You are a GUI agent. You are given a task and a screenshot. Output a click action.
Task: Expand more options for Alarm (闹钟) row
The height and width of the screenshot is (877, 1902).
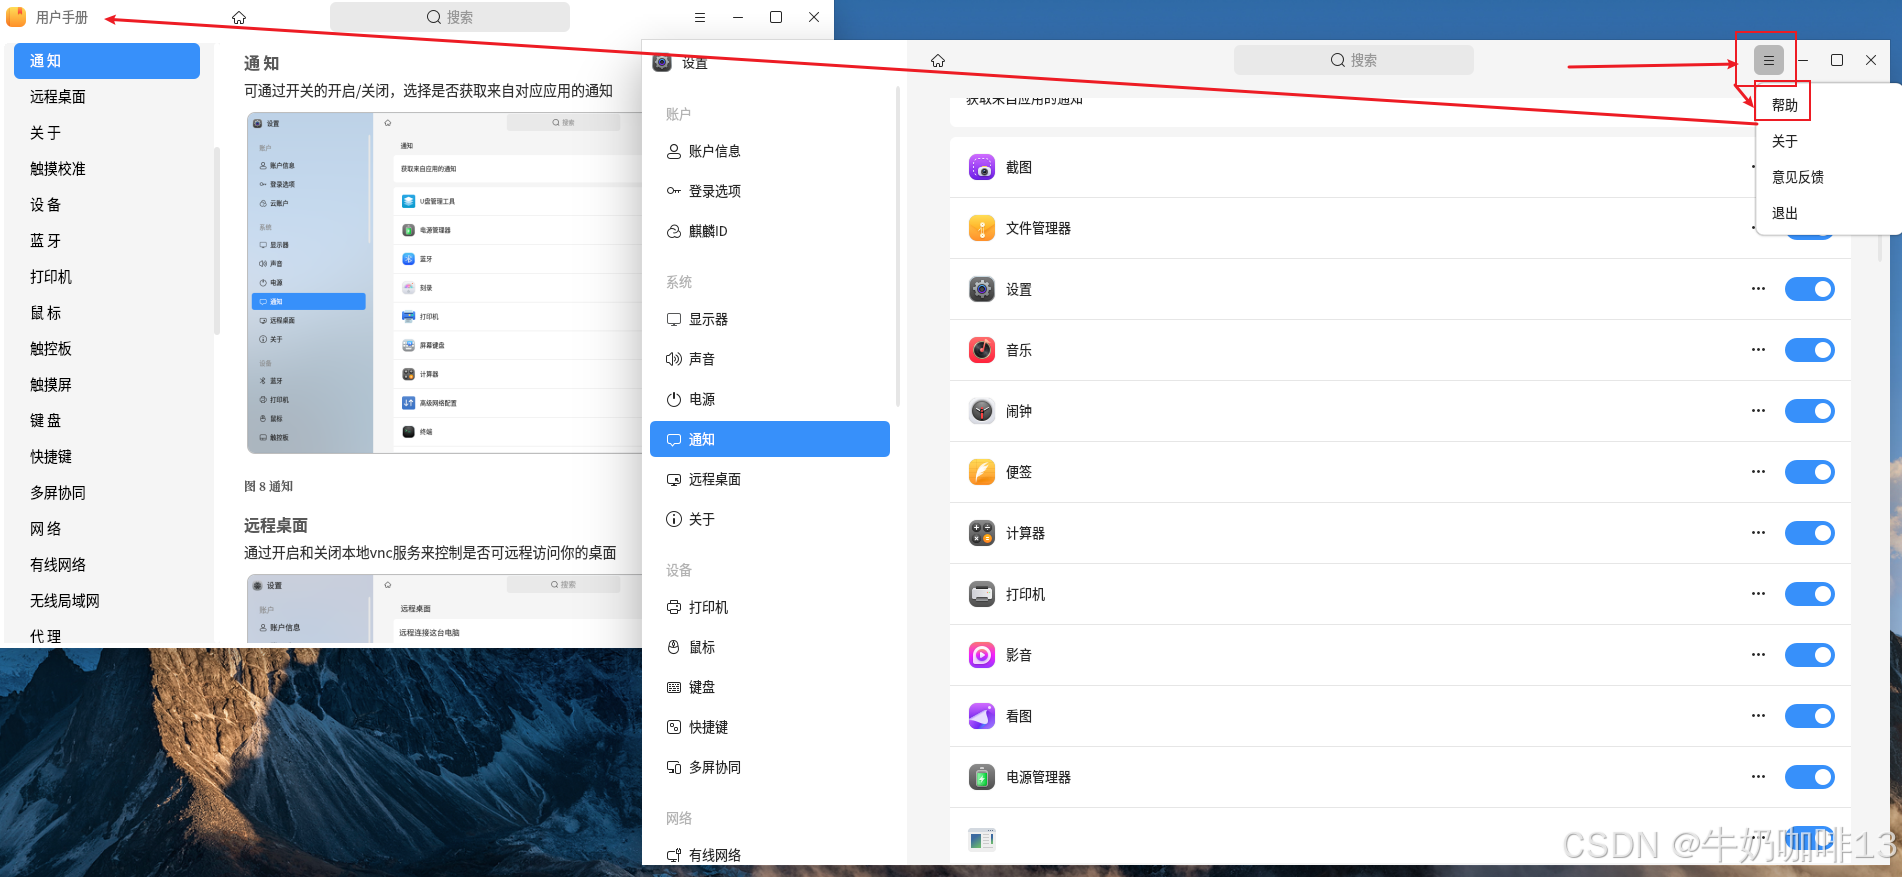pyautogui.click(x=1758, y=411)
